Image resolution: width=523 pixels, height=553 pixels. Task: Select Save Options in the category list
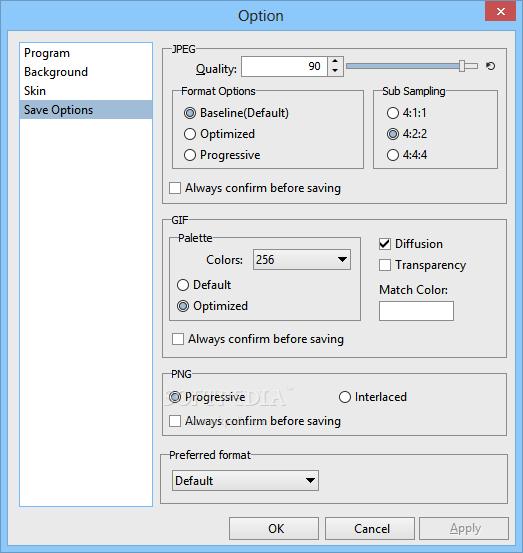(x=86, y=110)
